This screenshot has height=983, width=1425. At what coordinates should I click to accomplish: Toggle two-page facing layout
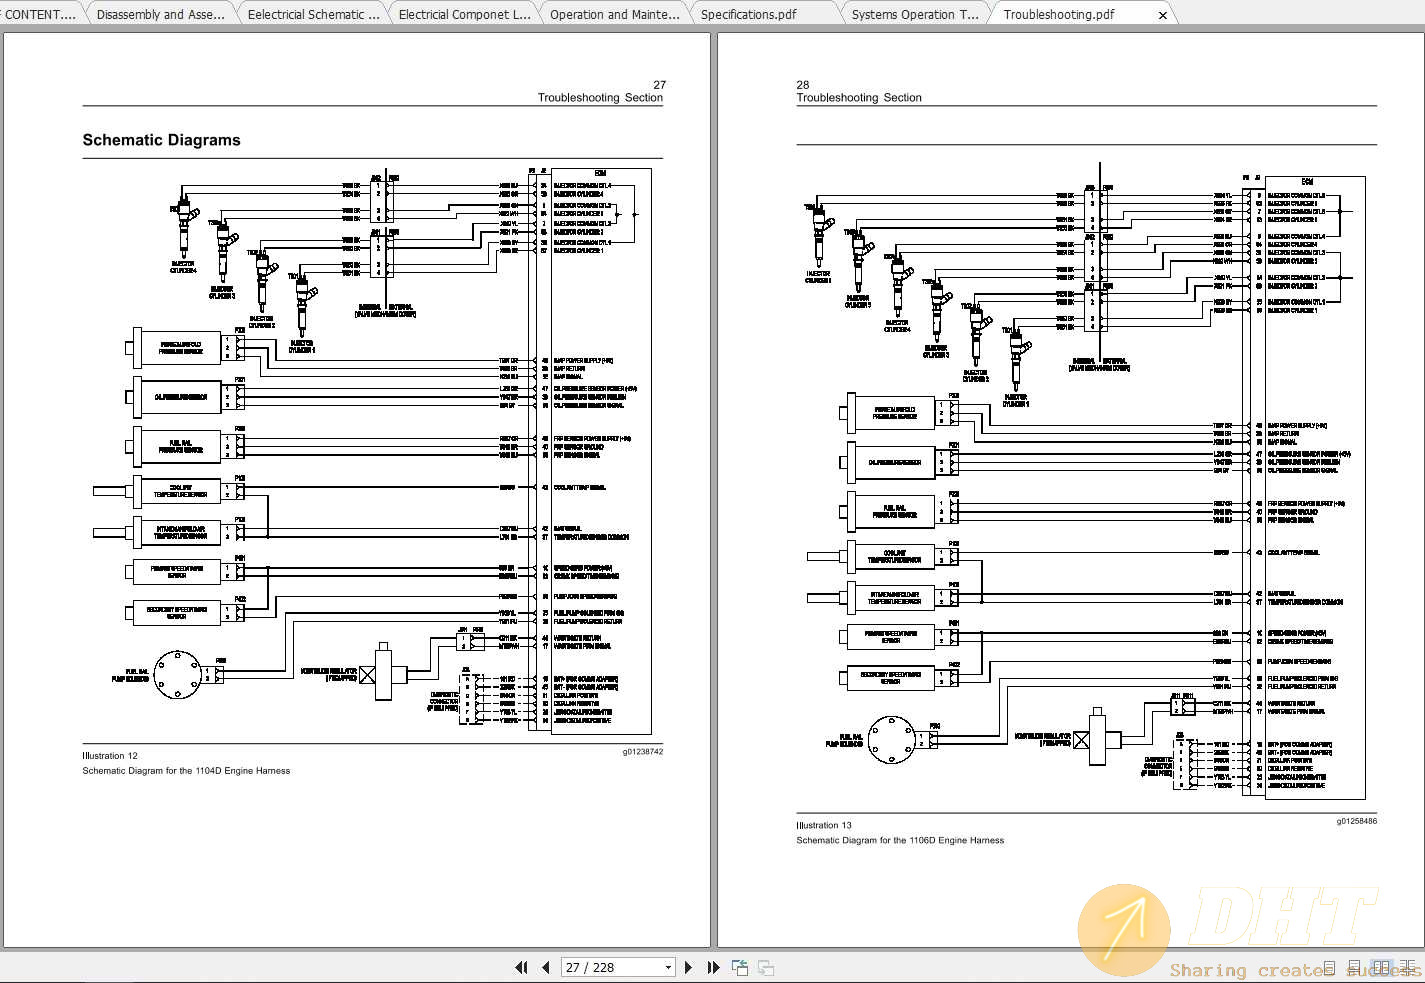tap(1381, 968)
